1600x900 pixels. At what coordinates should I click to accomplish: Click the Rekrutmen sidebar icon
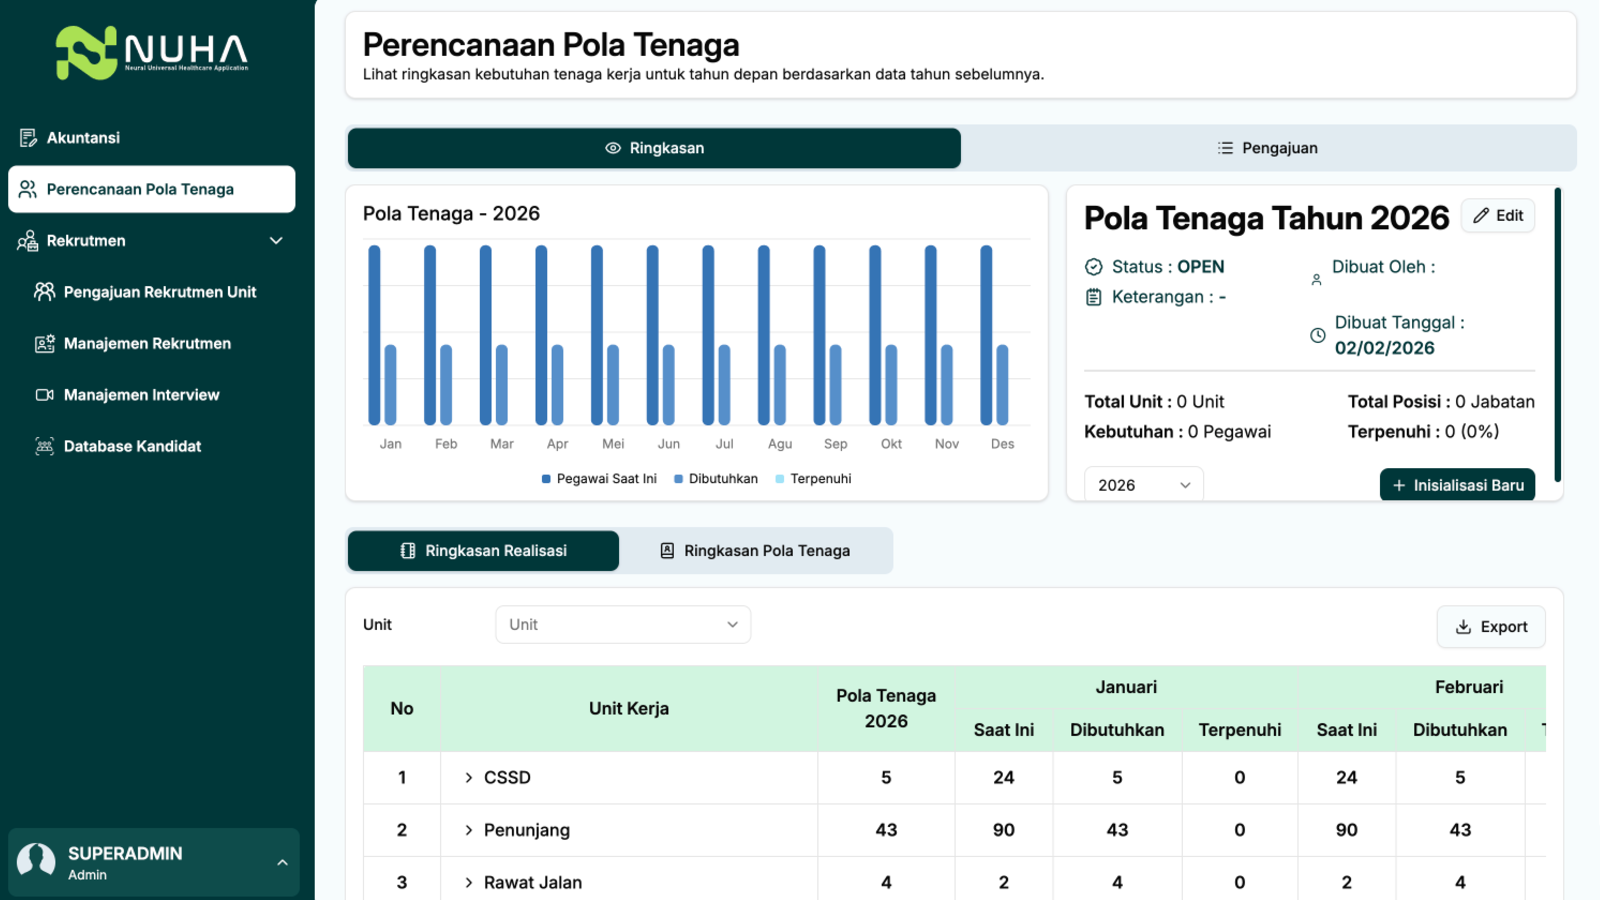point(28,241)
